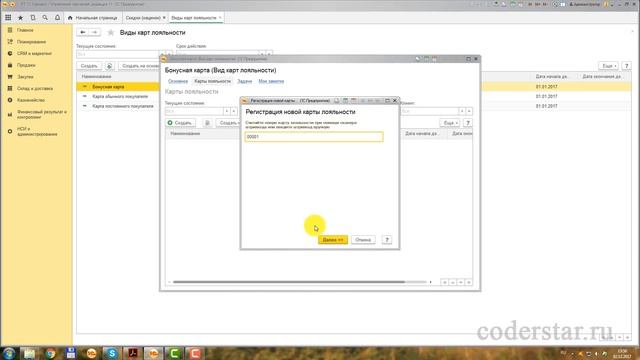
Task: Click Текущее состояние field in main list
Action: point(117,54)
